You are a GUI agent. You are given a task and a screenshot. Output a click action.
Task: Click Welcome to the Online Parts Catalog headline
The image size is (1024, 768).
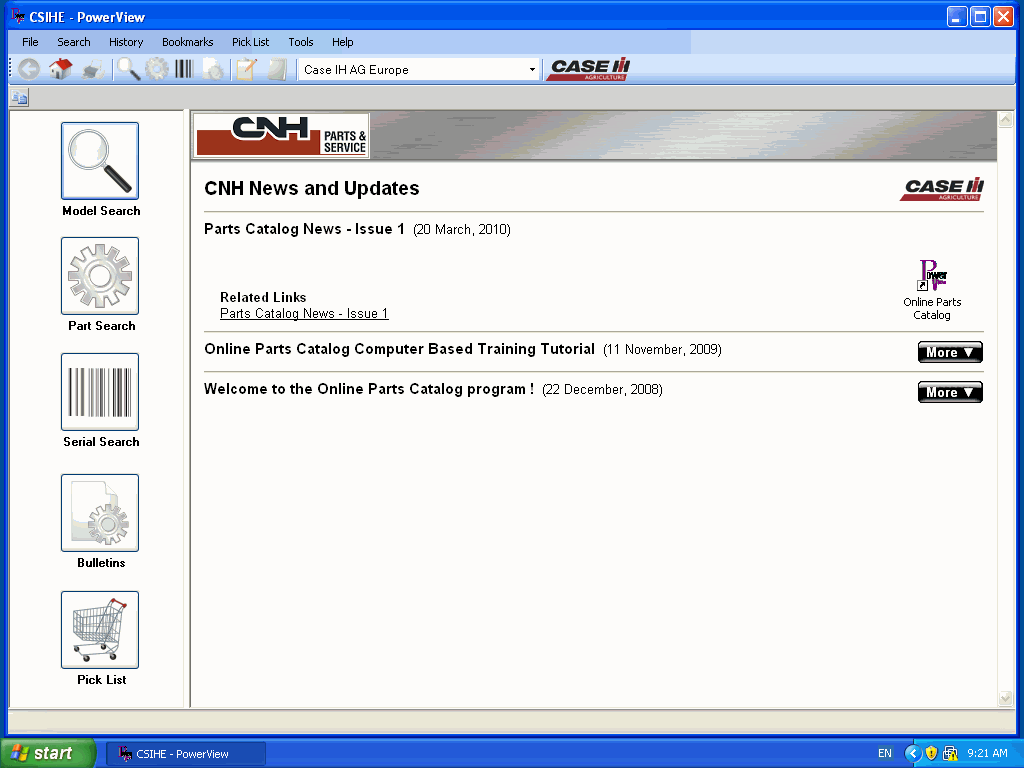pyautogui.click(x=369, y=389)
